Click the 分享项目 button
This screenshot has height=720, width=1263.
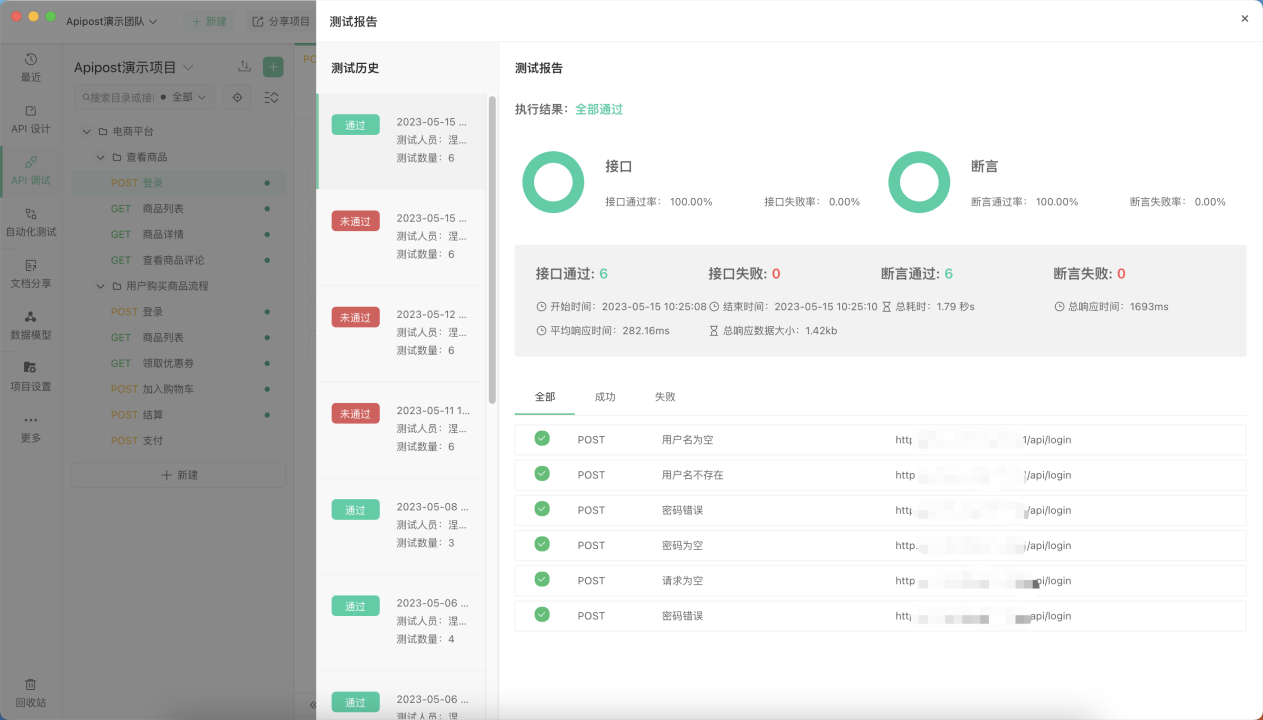click(281, 21)
